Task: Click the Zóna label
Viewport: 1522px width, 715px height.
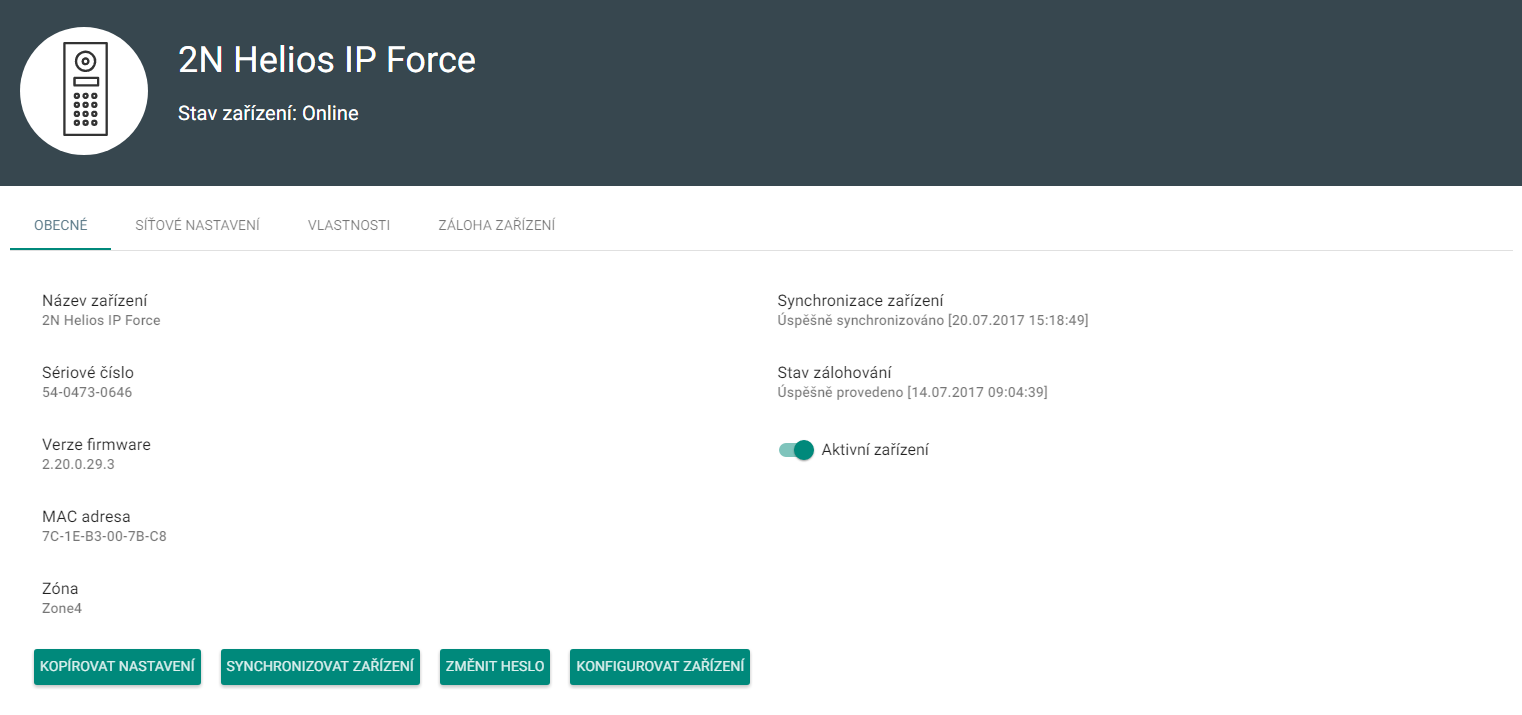Action: 60,589
